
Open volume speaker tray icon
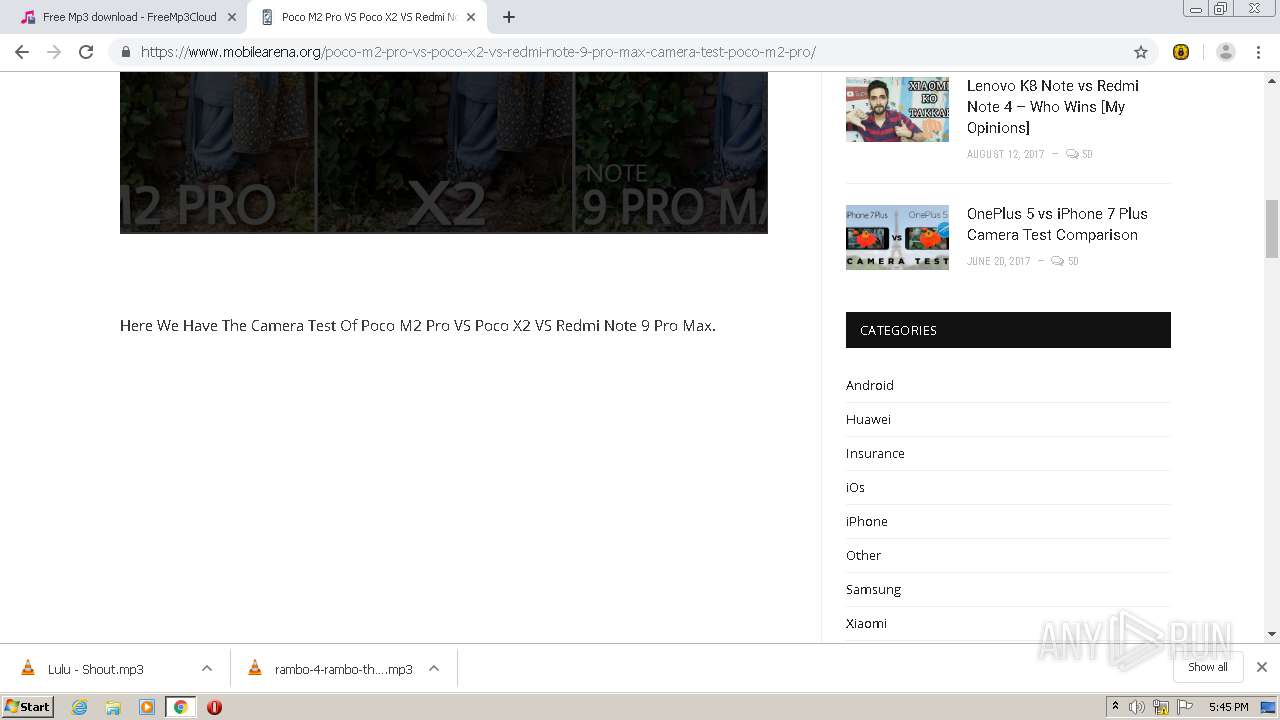pos(1137,707)
